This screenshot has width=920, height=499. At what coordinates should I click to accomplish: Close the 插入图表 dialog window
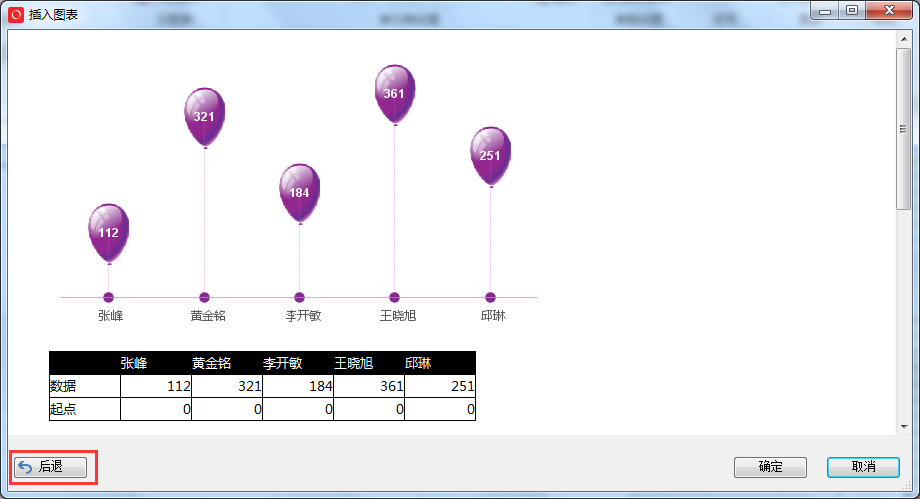coord(889,11)
